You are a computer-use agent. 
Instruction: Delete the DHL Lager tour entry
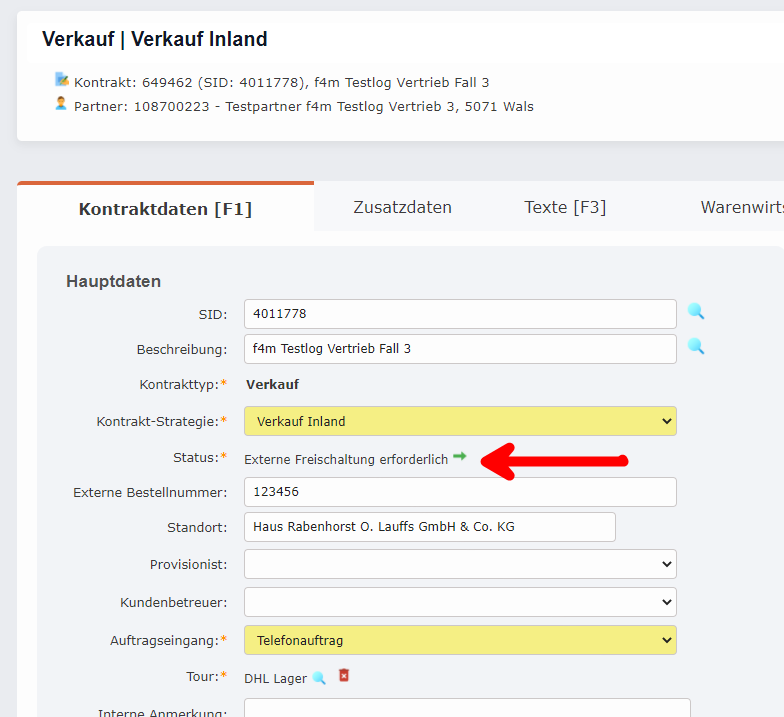click(x=344, y=676)
